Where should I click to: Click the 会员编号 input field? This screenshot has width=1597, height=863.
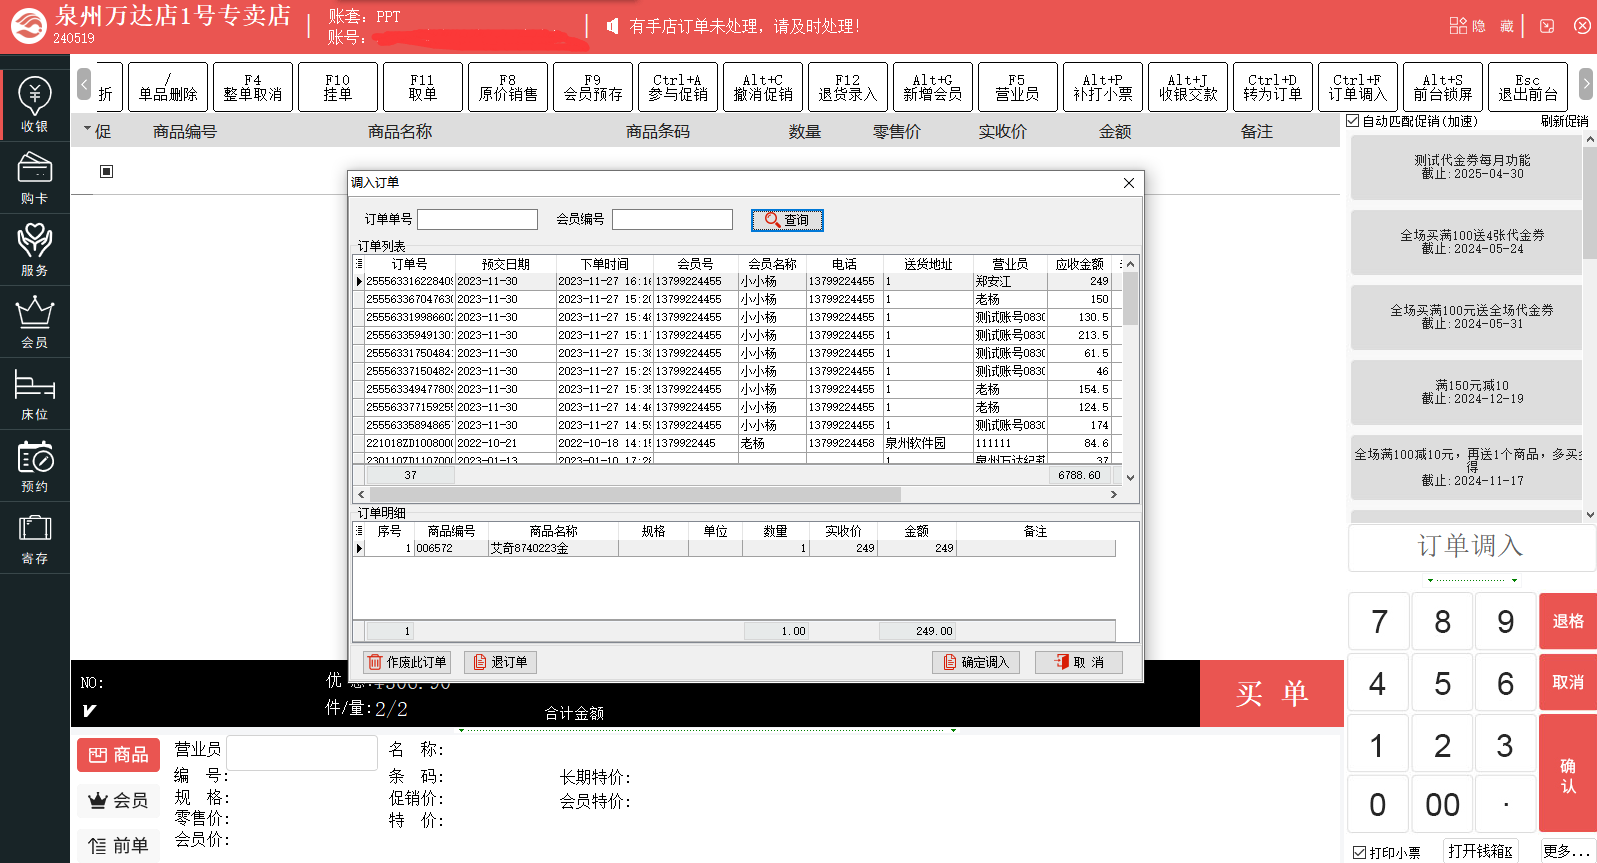[672, 219]
